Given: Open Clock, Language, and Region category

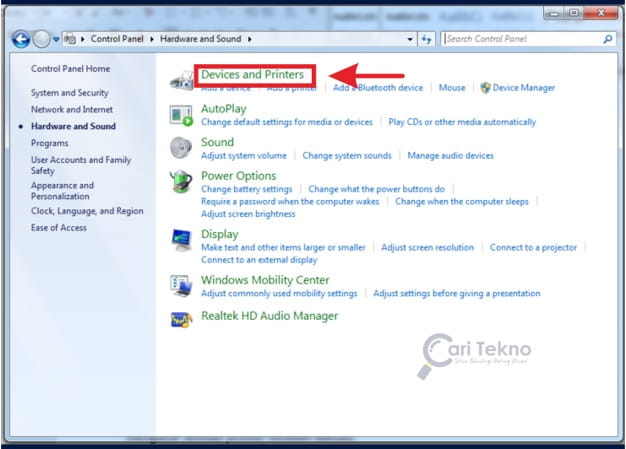Looking at the screenshot, I should pyautogui.click(x=87, y=211).
